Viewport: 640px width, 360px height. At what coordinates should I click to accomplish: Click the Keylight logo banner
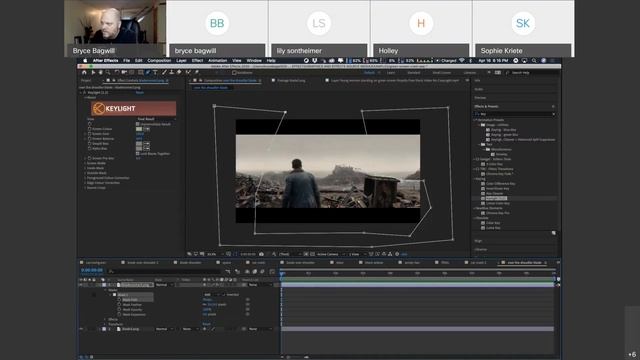pos(133,109)
